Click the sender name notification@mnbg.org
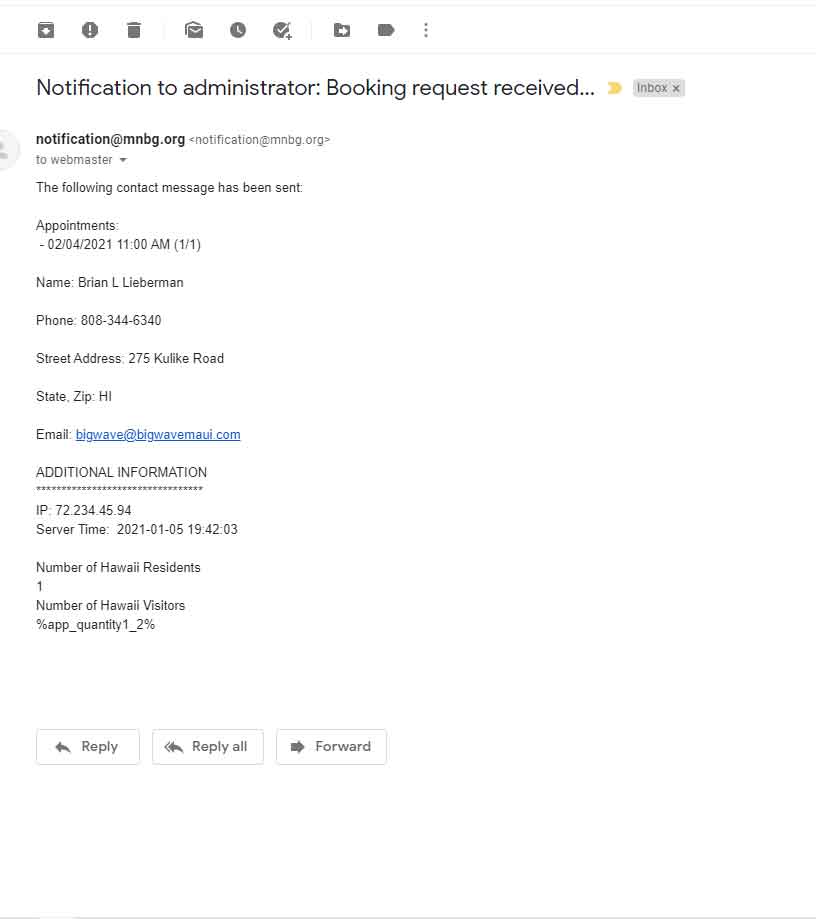The image size is (816, 919). click(110, 139)
